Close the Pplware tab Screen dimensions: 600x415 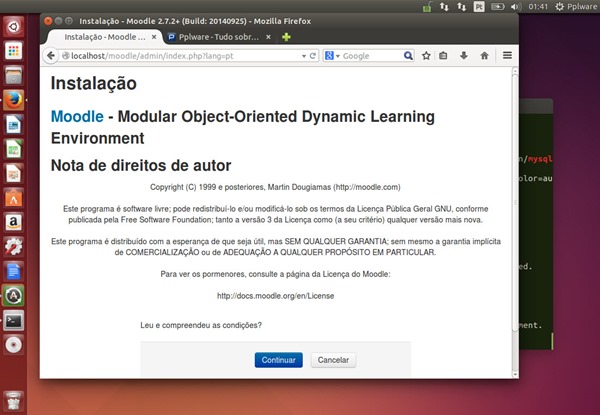tap(268, 37)
